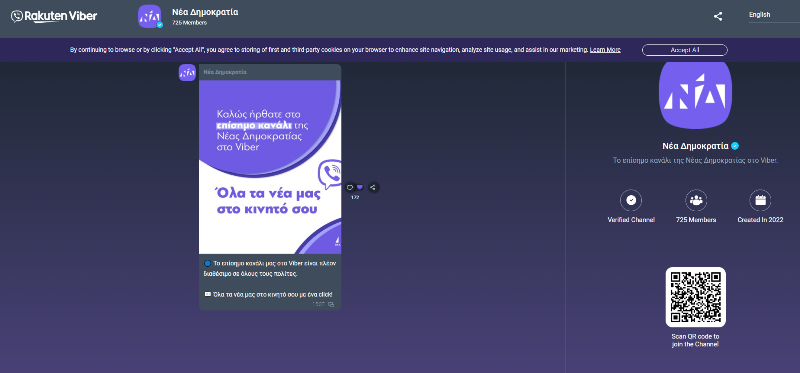Share the channel using the header share icon
The height and width of the screenshot is (373, 800).
pyautogui.click(x=718, y=16)
